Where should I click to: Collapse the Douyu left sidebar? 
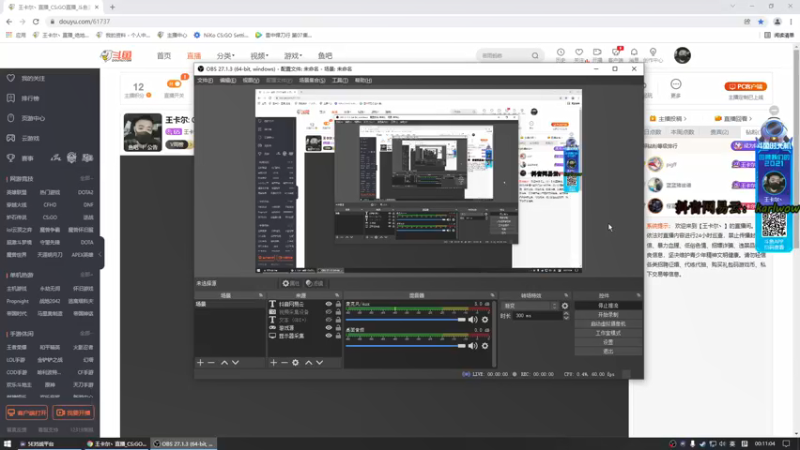[101, 254]
